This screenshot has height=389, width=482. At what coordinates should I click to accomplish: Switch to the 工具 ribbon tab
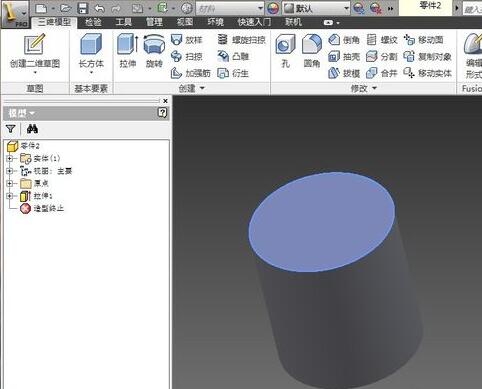tap(123, 22)
